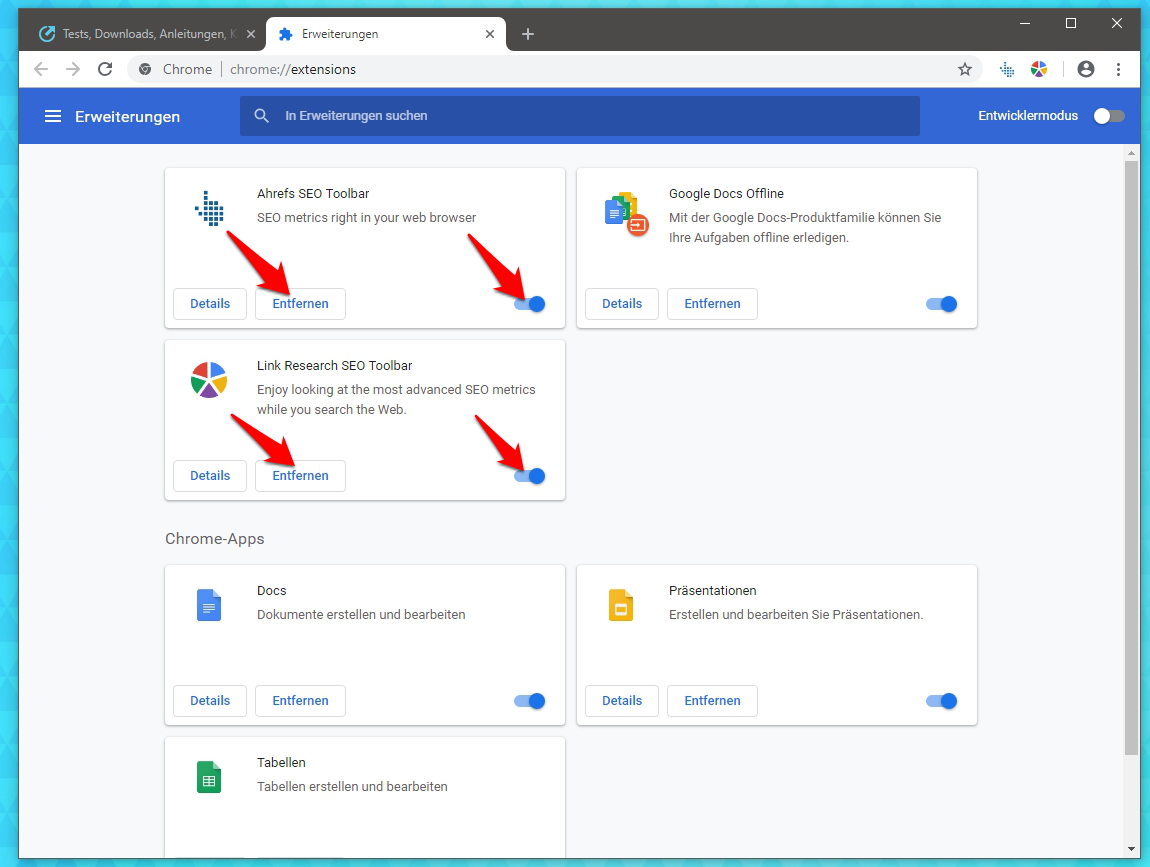The image size is (1150, 867).
Task: Toggle Entwicklermodus switch
Action: click(1108, 116)
